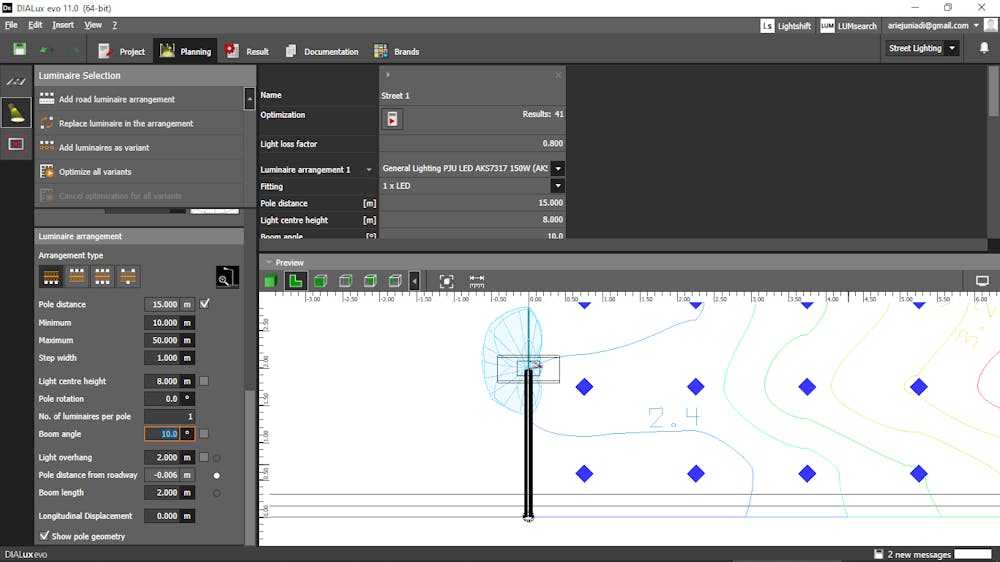Open notifications bell icon
This screenshot has height=562, width=1000.
click(983, 48)
